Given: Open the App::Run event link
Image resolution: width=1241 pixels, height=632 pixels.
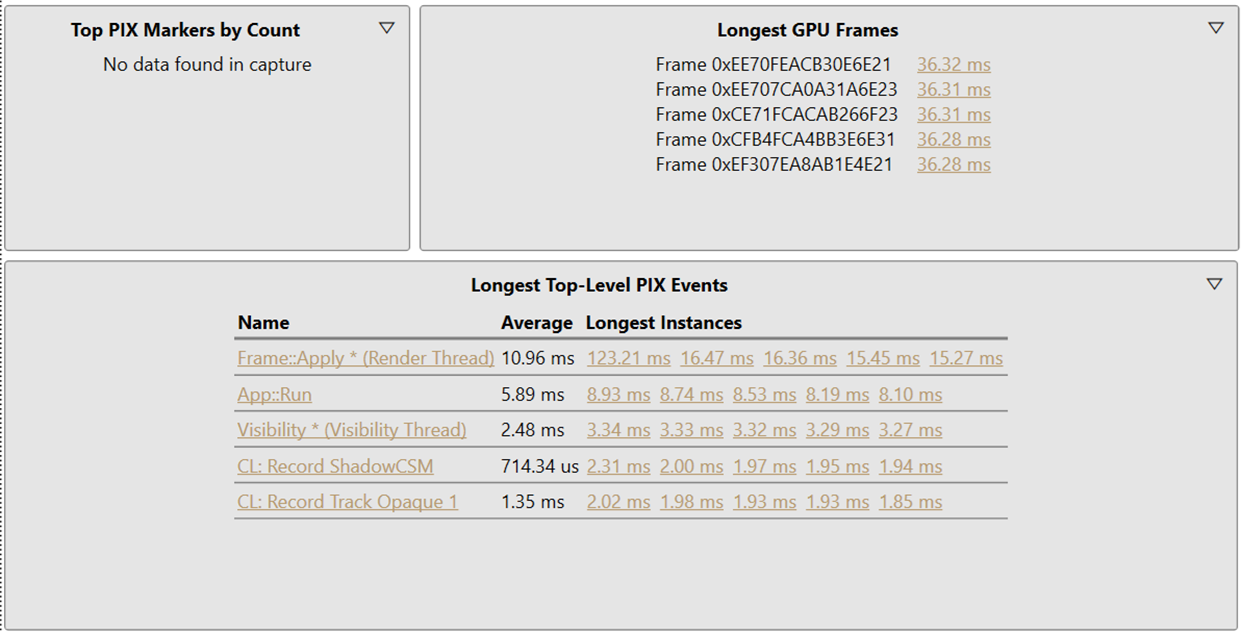Looking at the screenshot, I should pos(275,395).
